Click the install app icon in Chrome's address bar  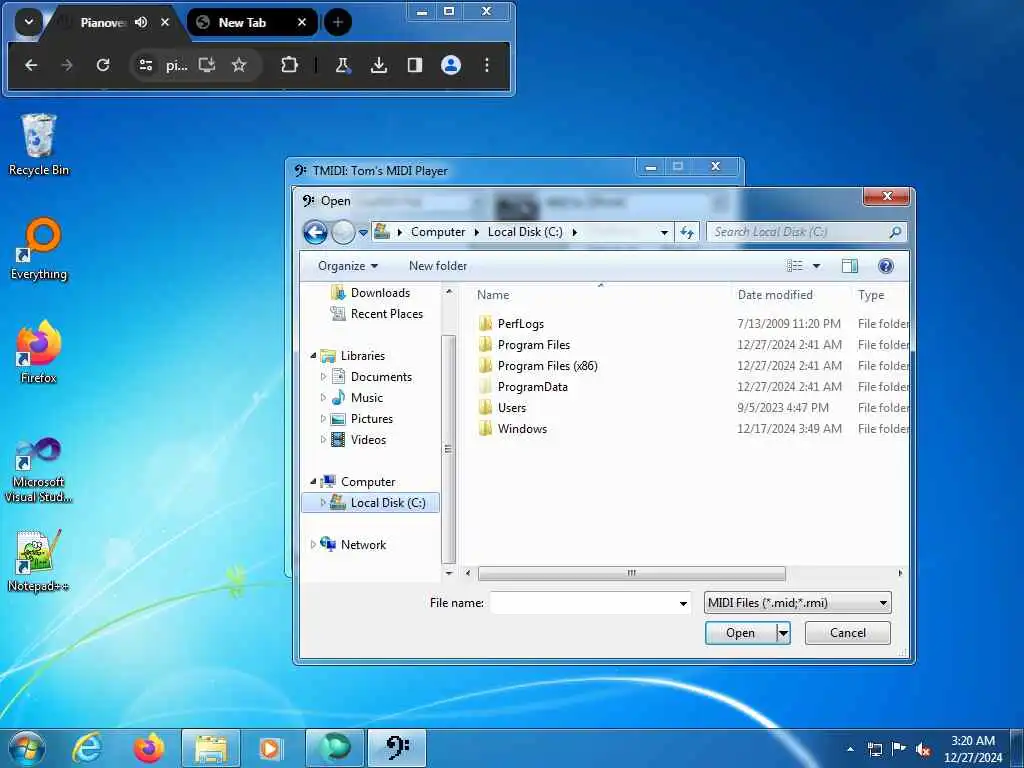click(207, 65)
